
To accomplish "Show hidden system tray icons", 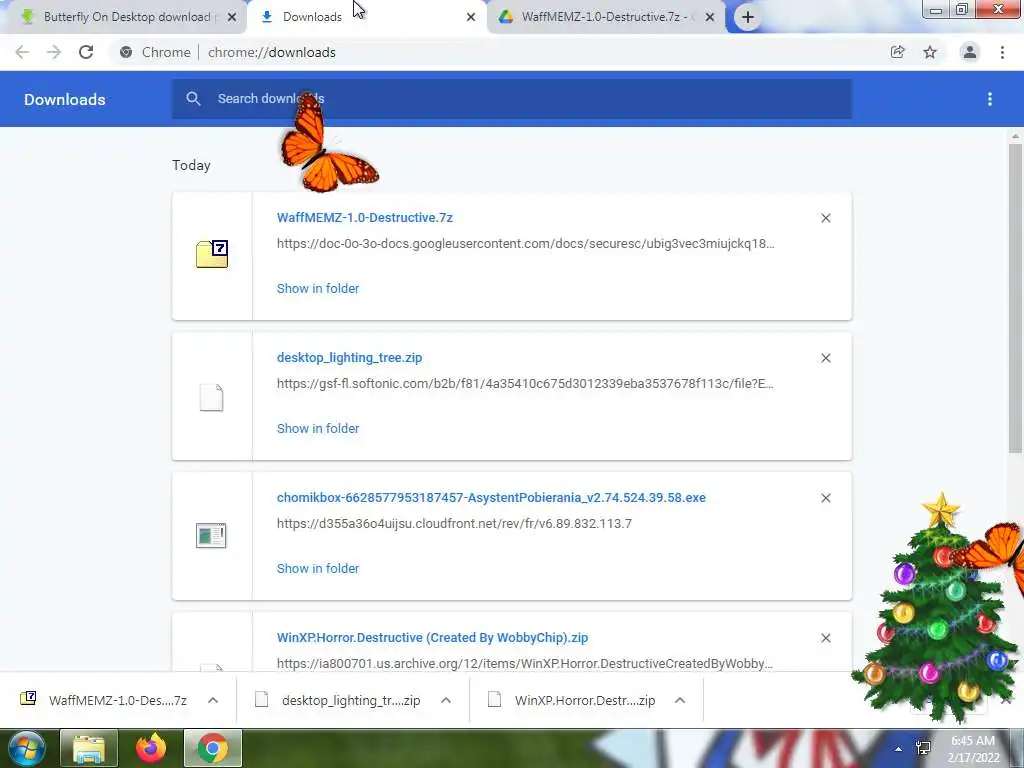I will [899, 749].
